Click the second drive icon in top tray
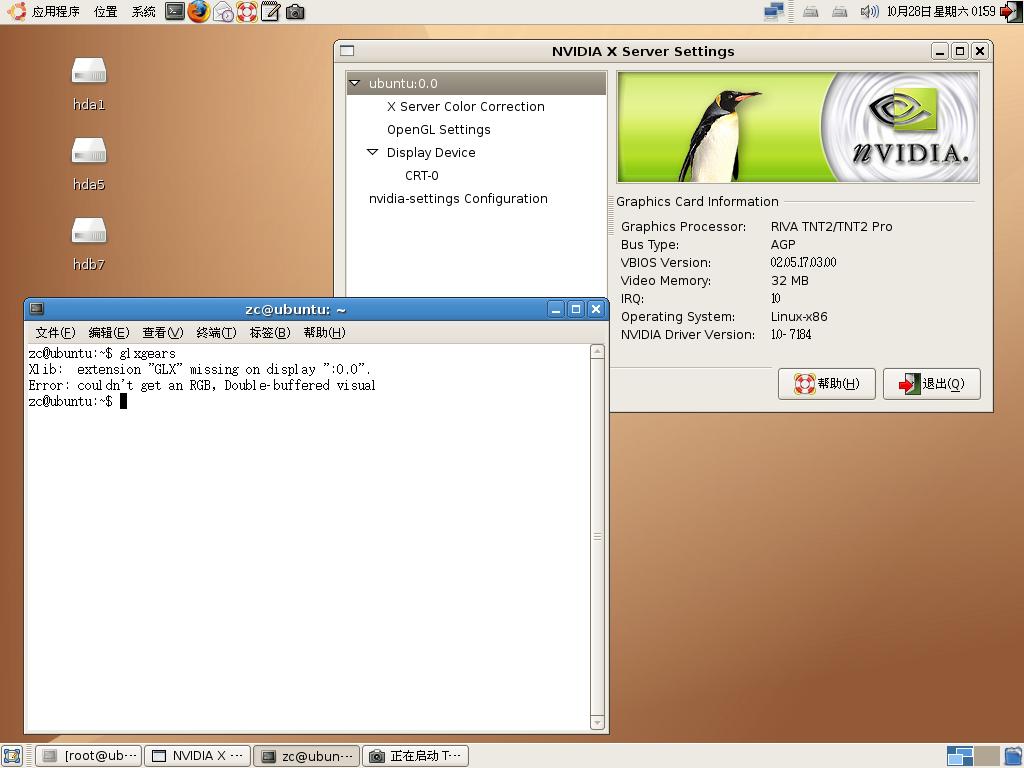 tap(840, 12)
